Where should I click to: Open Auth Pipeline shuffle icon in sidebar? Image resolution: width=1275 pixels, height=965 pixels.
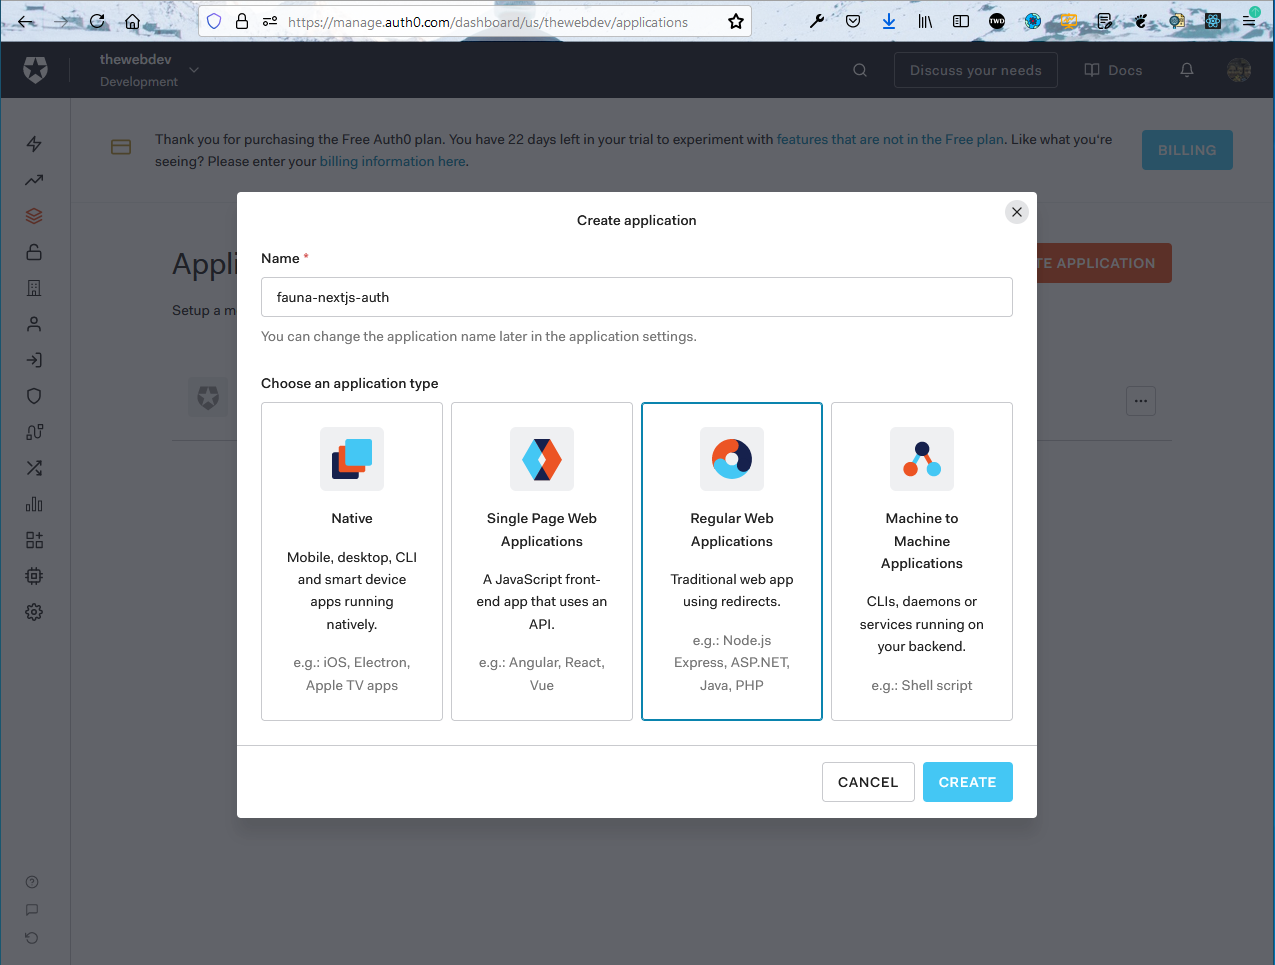34,468
